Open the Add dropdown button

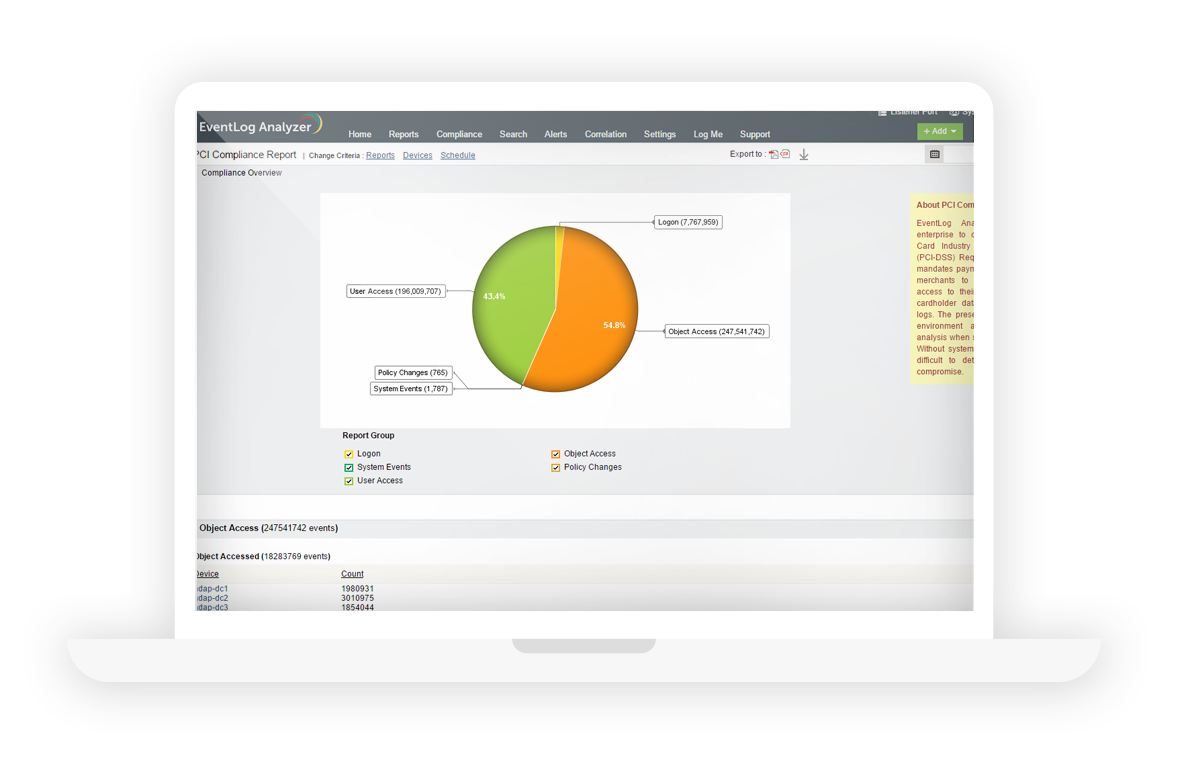[x=940, y=131]
